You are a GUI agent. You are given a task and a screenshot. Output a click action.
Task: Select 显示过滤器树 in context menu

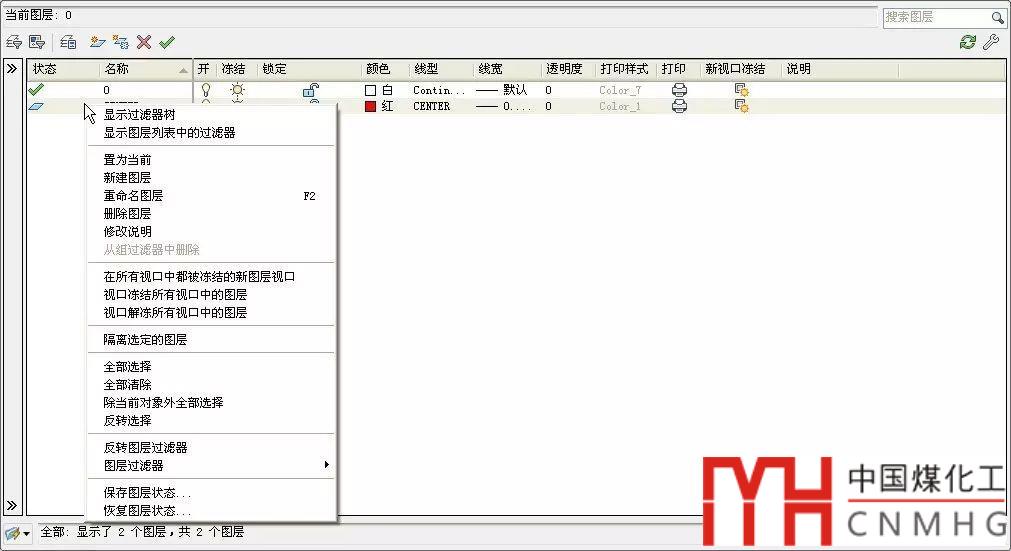tap(139, 115)
